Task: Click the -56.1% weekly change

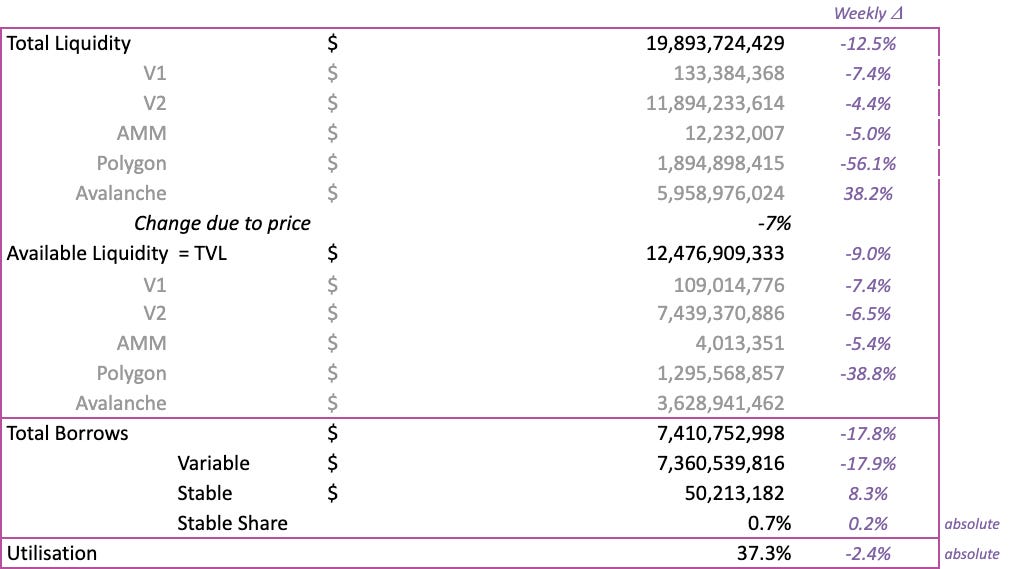Action: (x=868, y=164)
